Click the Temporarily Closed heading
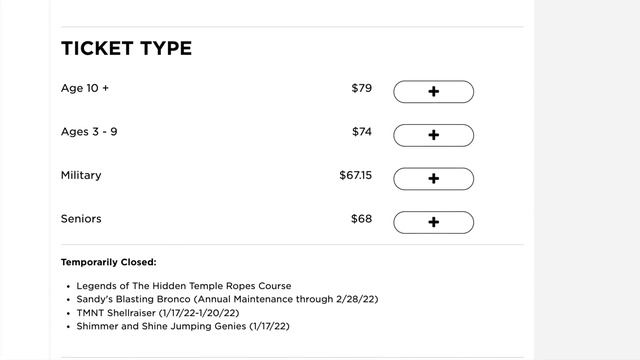Viewport: 640px width, 360px height. [109, 262]
